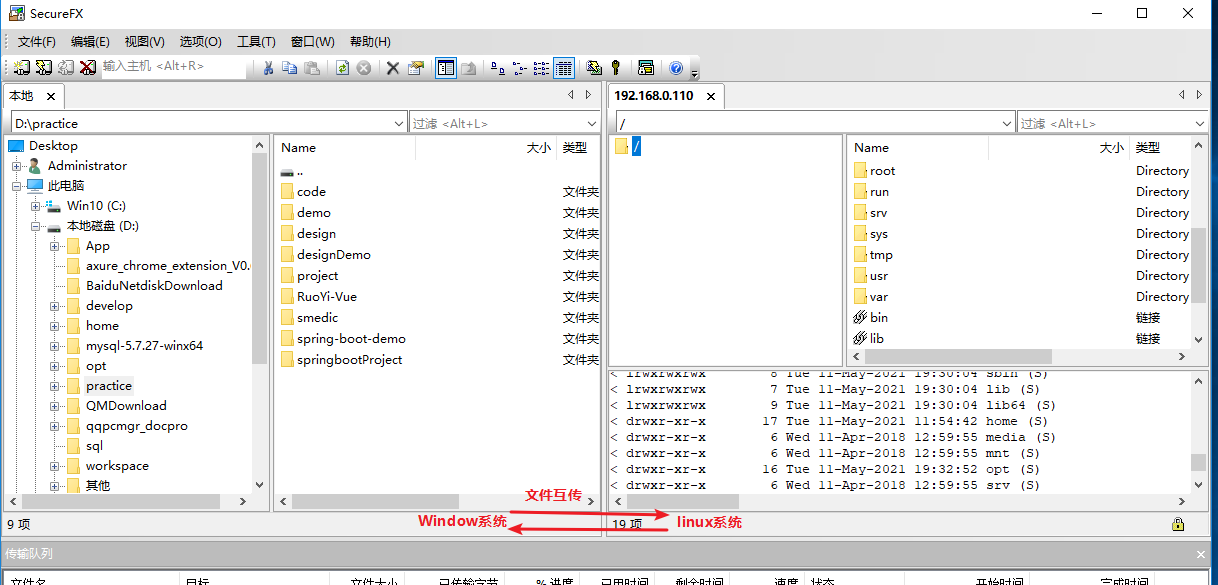The width and height of the screenshot is (1218, 585).
Task: Collapse the 本地磁盘 (D:) node
Action: (36, 226)
